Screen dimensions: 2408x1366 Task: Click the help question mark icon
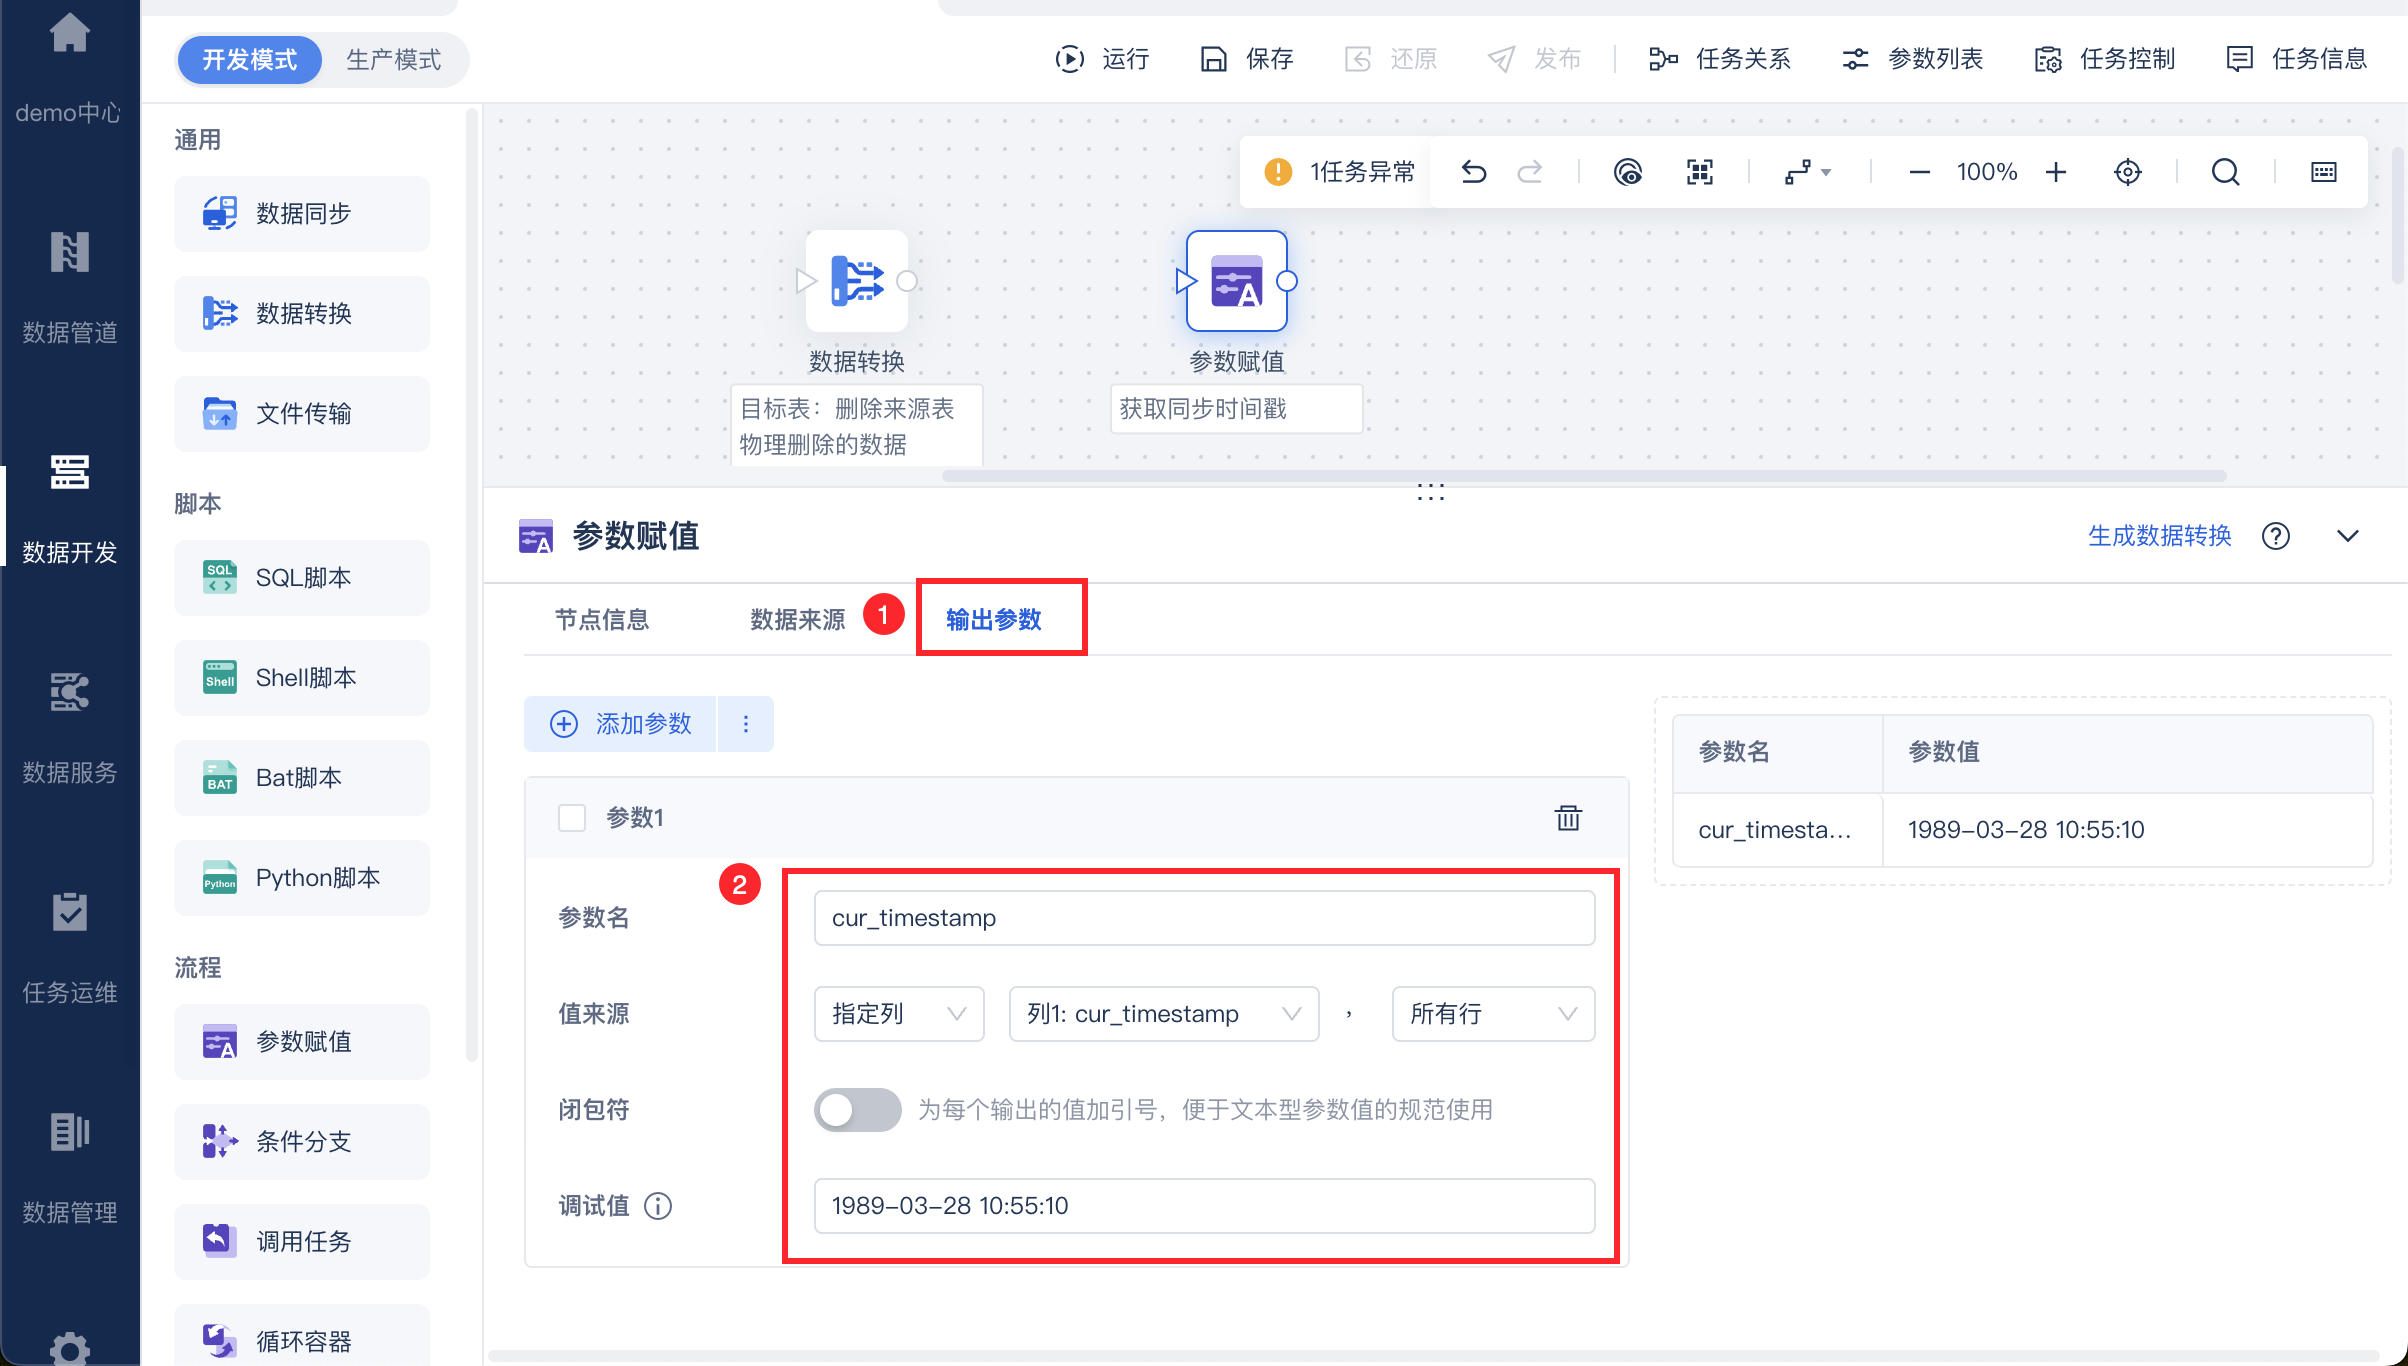point(2276,536)
